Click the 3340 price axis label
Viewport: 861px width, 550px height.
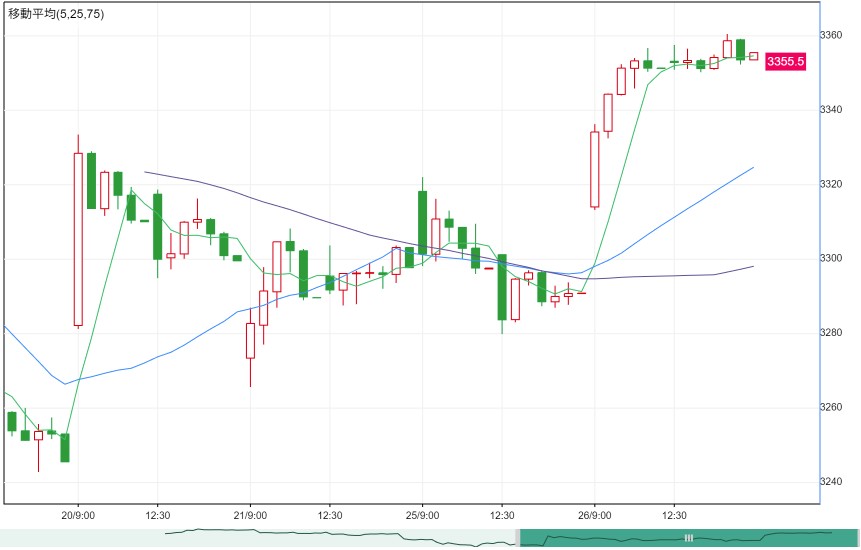830,110
